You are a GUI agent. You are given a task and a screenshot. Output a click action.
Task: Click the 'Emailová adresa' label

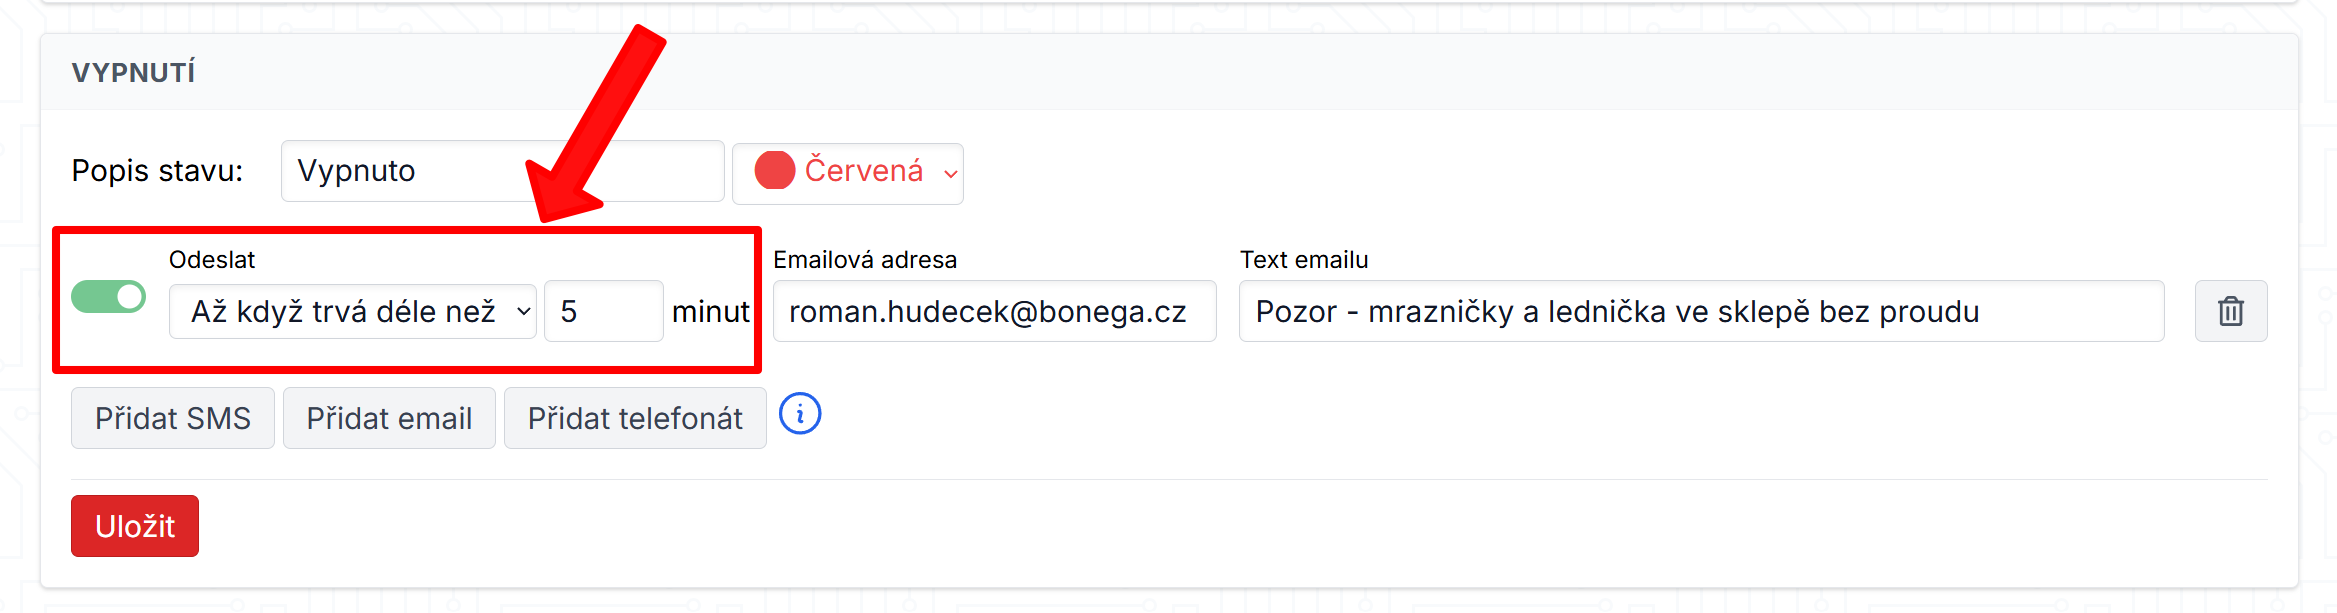865,260
